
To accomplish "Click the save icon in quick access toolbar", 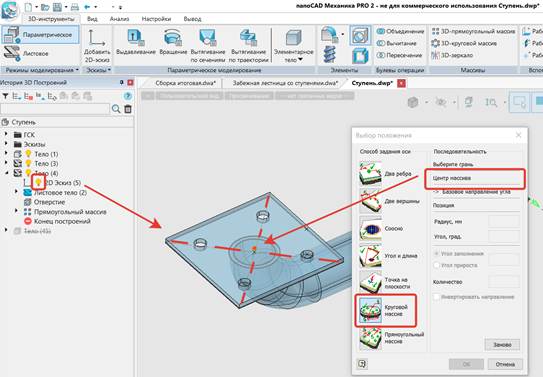I will (x=57, y=7).
